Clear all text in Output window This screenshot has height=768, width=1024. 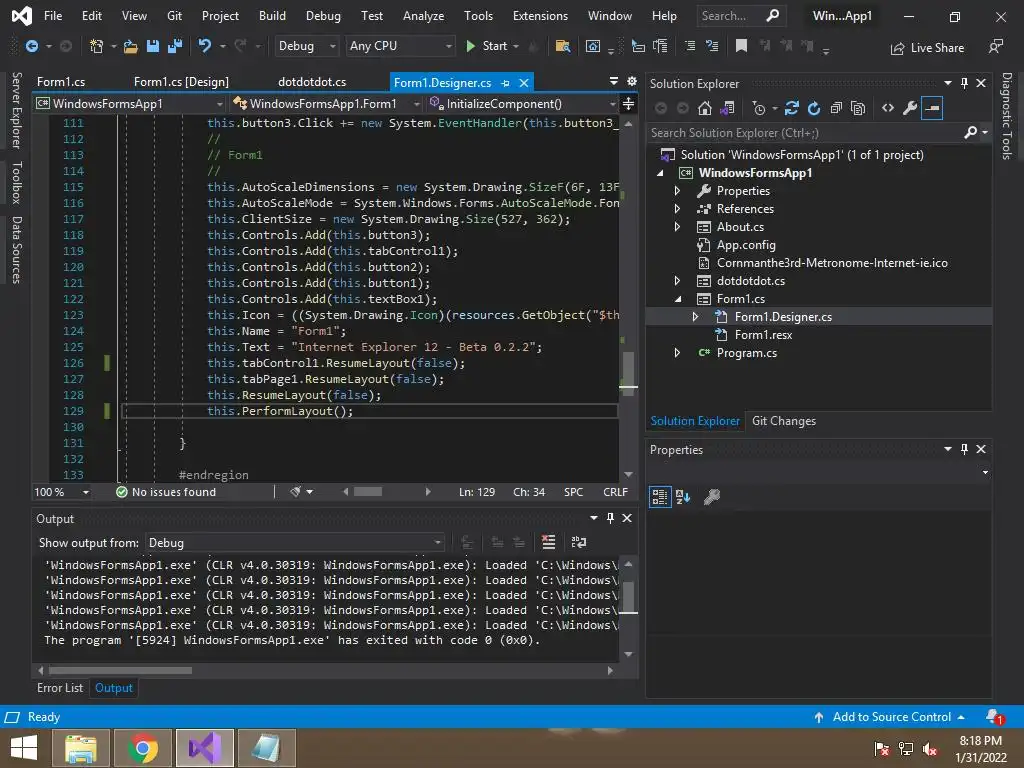(x=548, y=542)
